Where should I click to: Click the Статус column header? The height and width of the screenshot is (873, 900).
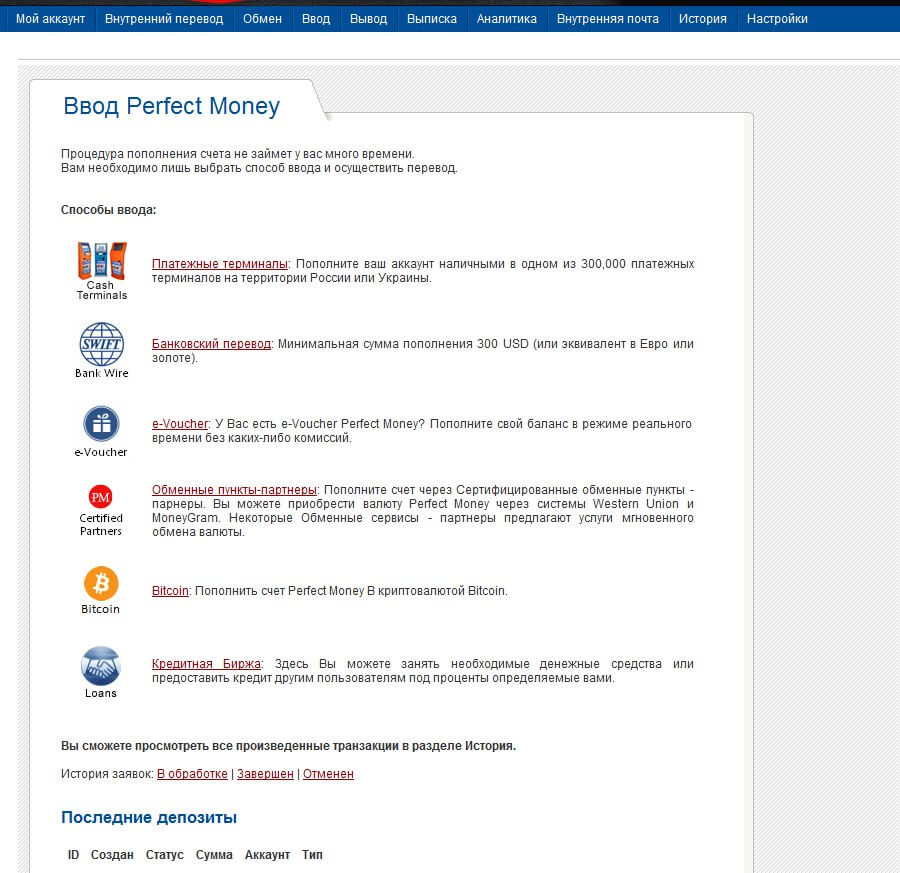165,855
